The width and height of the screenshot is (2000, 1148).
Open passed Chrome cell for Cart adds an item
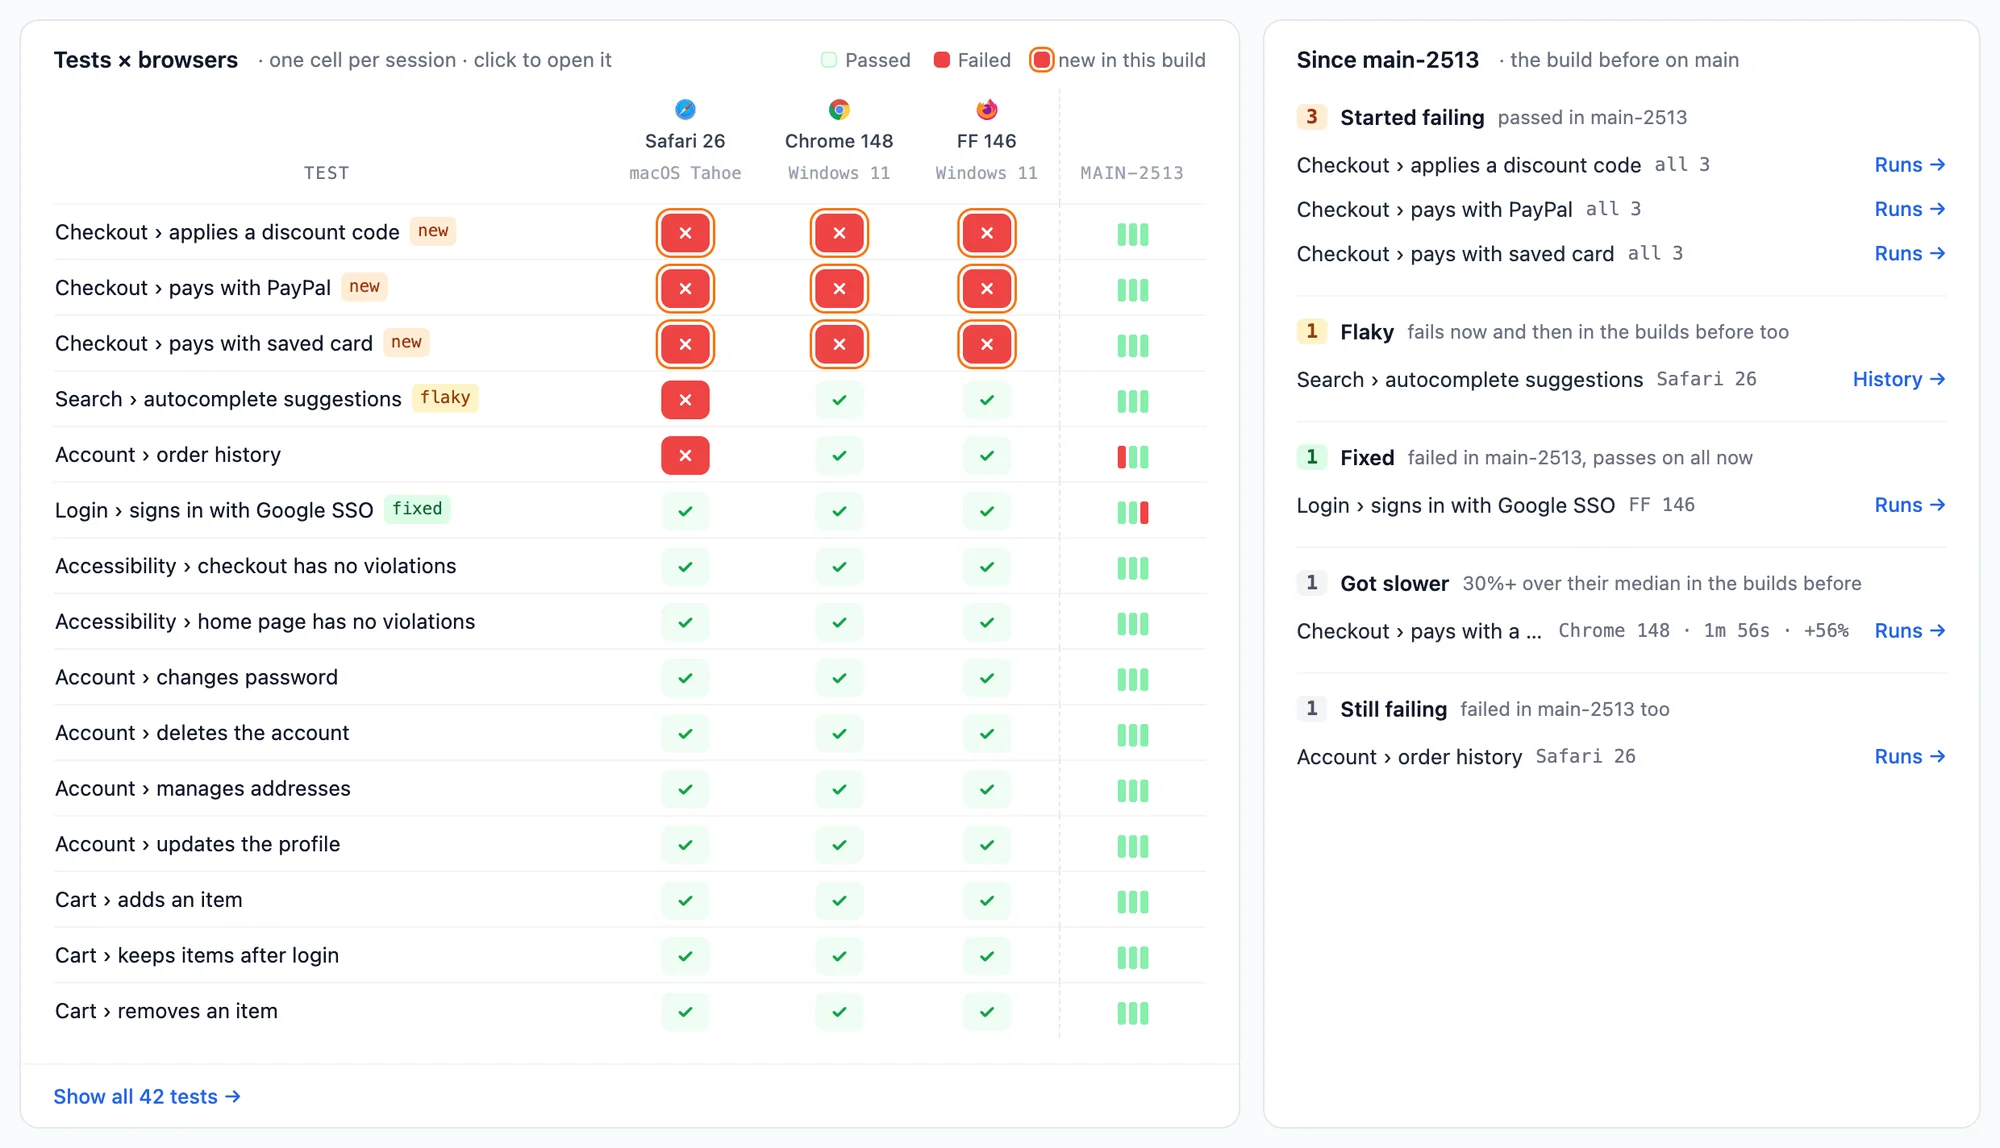[839, 901]
